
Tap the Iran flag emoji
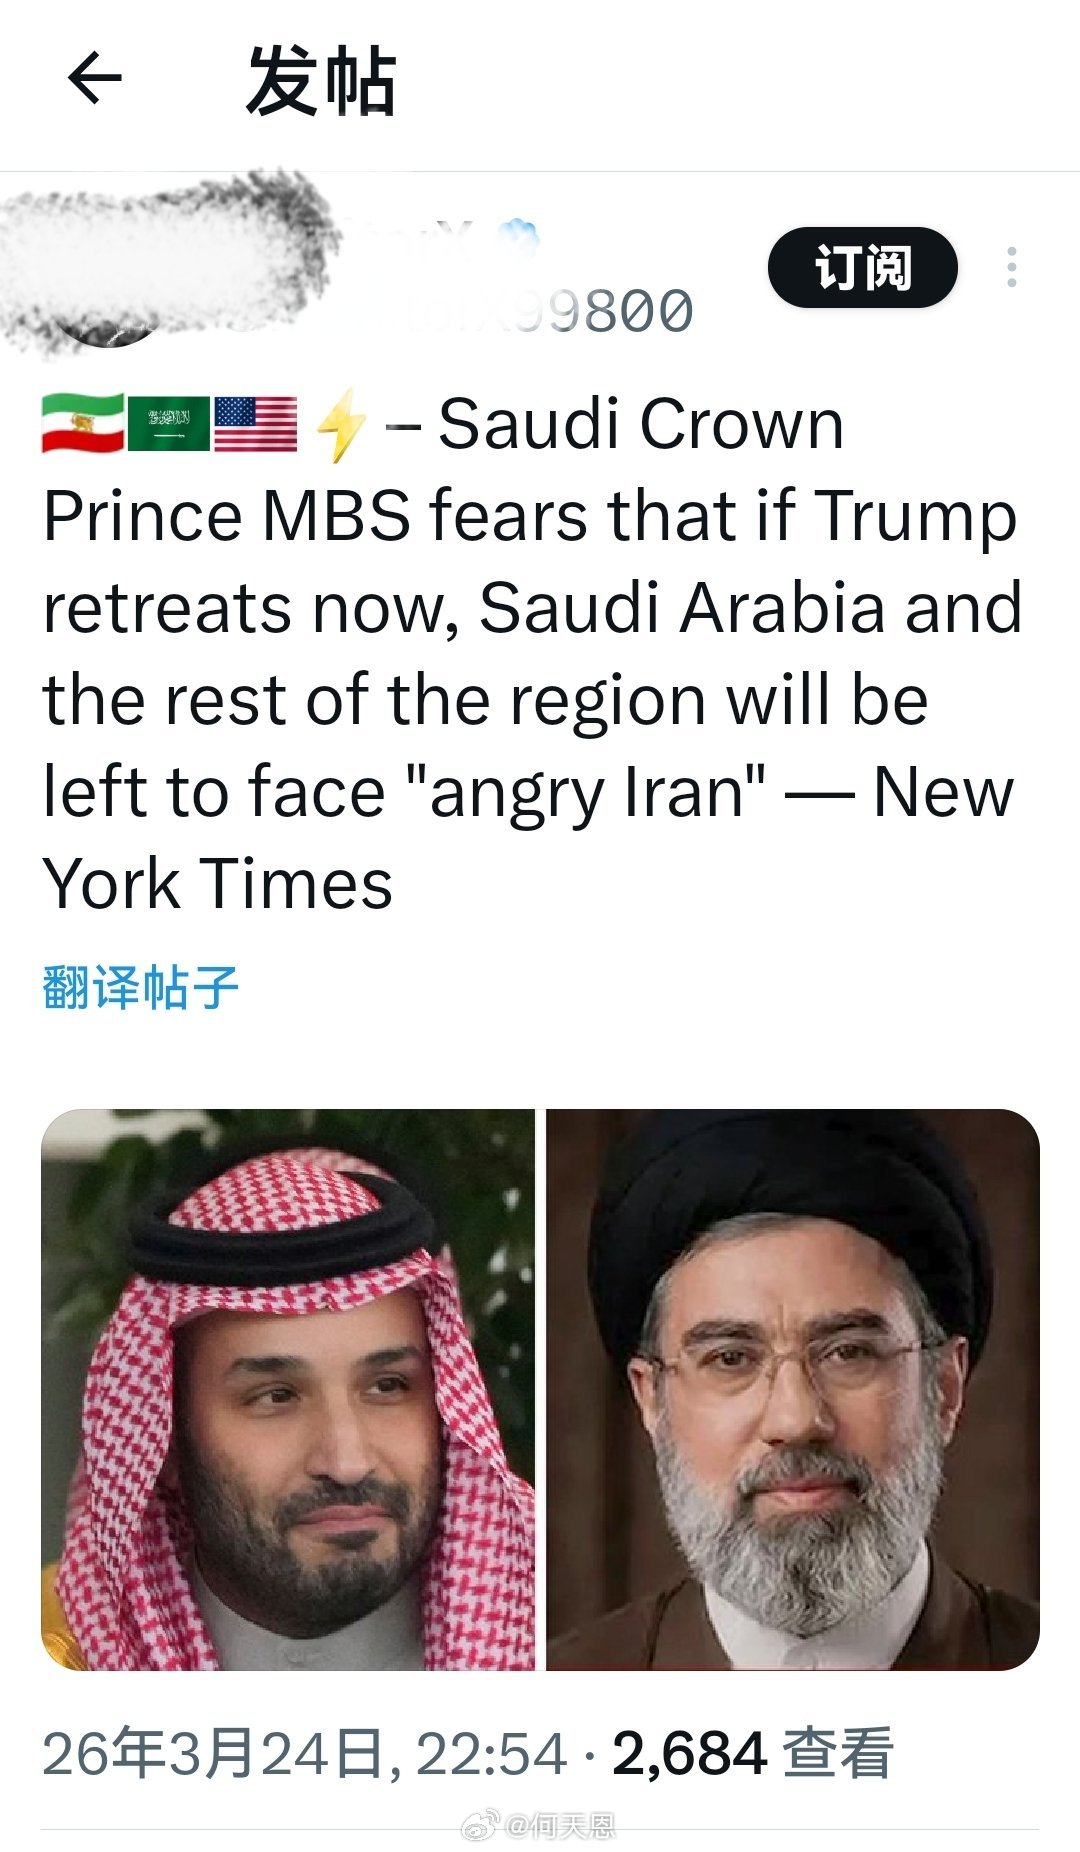pyautogui.click(x=83, y=424)
